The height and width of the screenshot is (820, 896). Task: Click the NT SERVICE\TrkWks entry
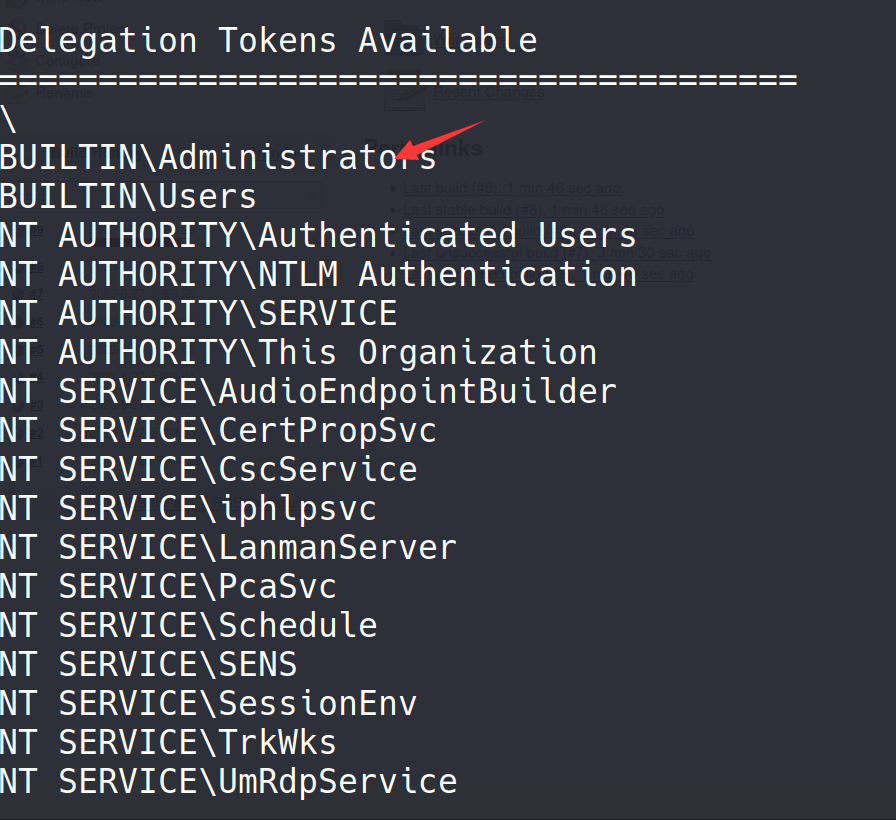(168, 743)
